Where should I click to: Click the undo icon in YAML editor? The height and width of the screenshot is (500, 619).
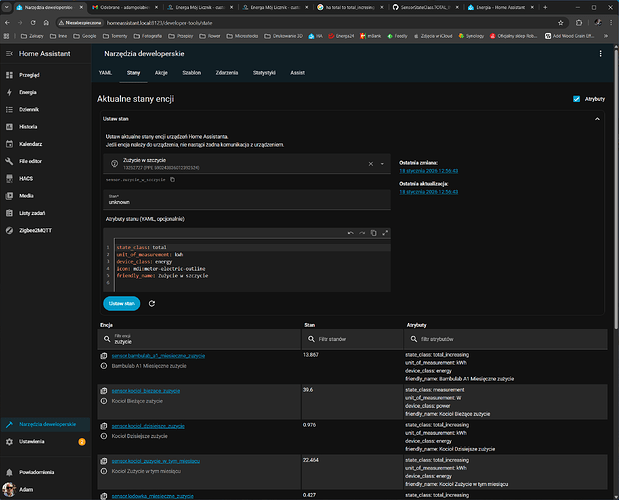point(350,233)
